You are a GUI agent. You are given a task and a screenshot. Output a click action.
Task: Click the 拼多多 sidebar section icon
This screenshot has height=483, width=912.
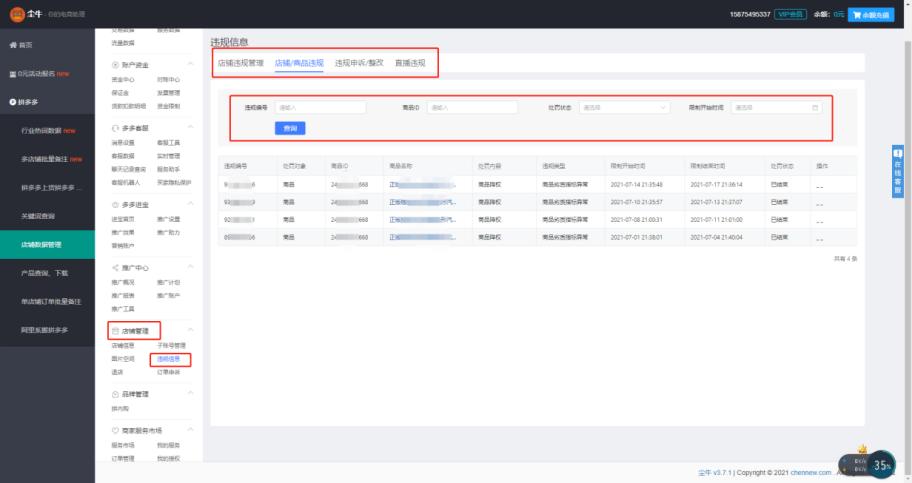click(12, 102)
